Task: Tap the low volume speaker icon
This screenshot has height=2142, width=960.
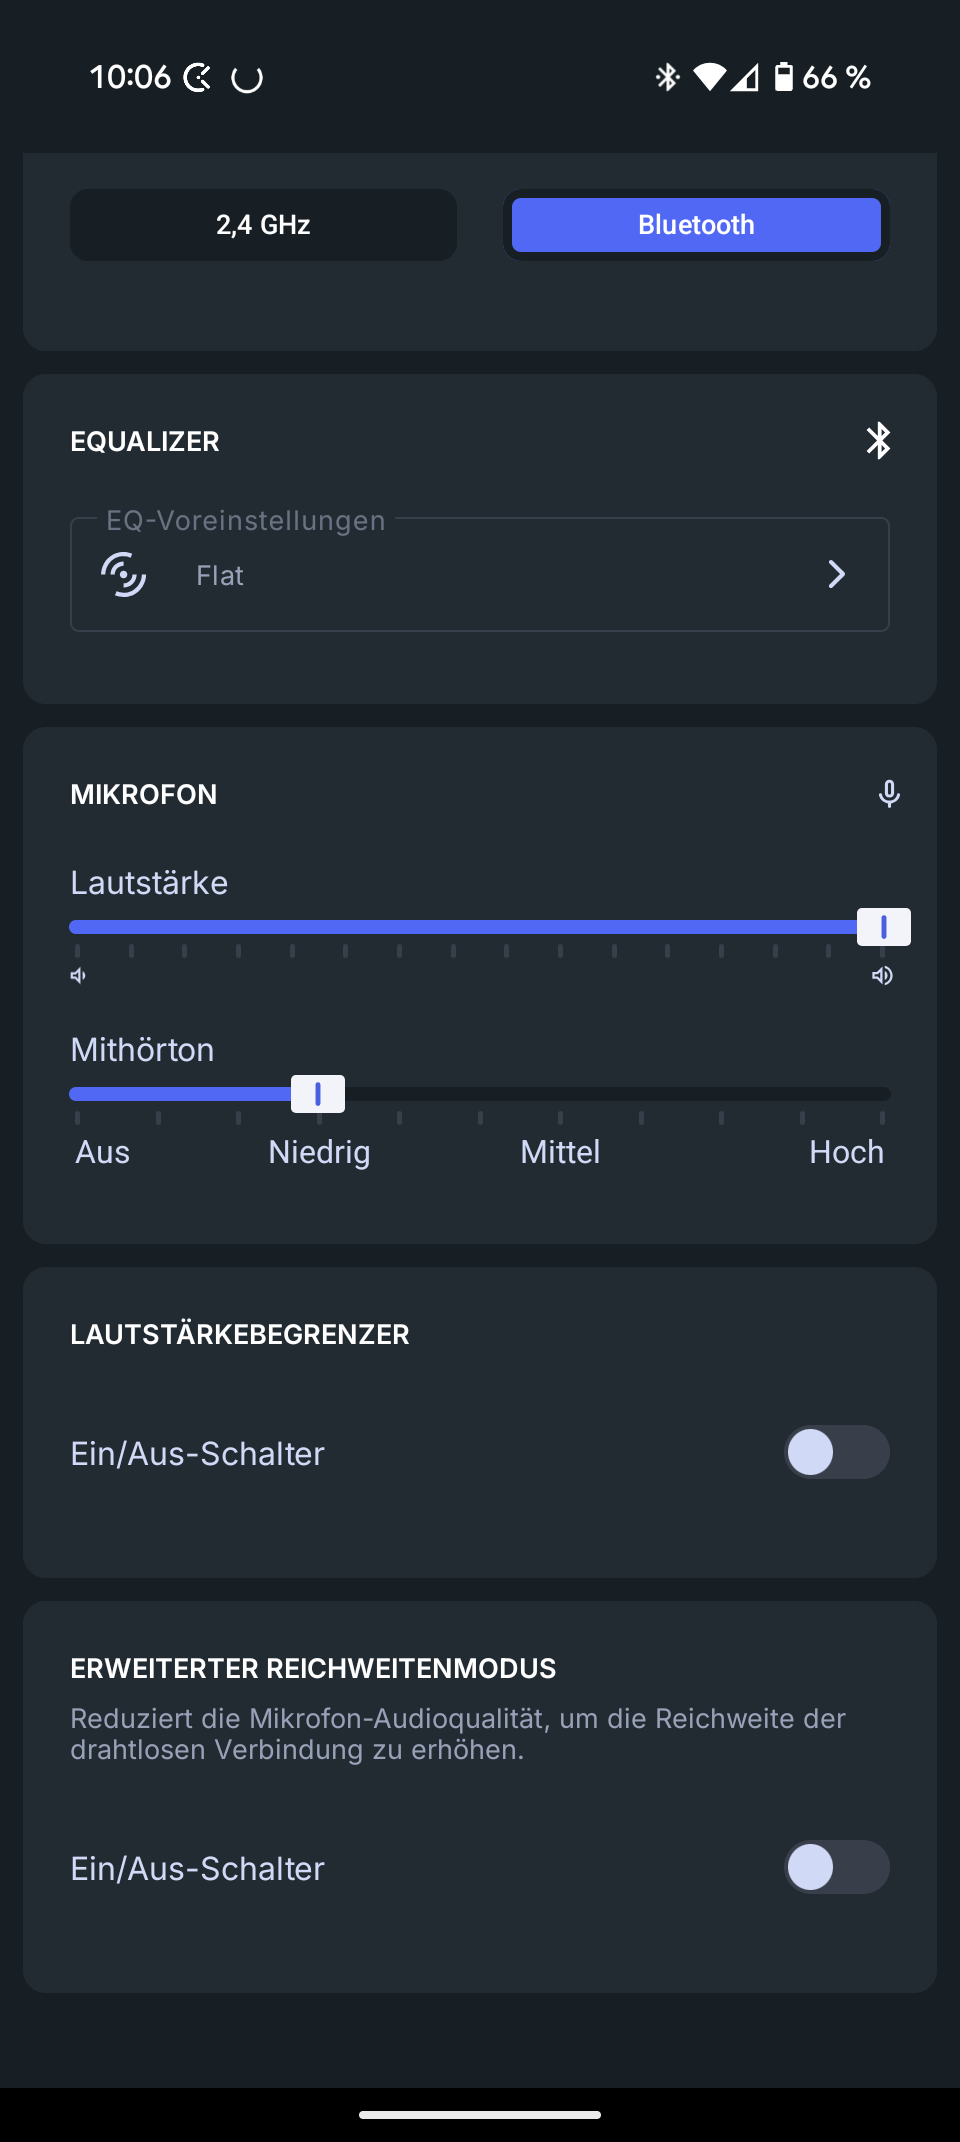Action: 78,976
